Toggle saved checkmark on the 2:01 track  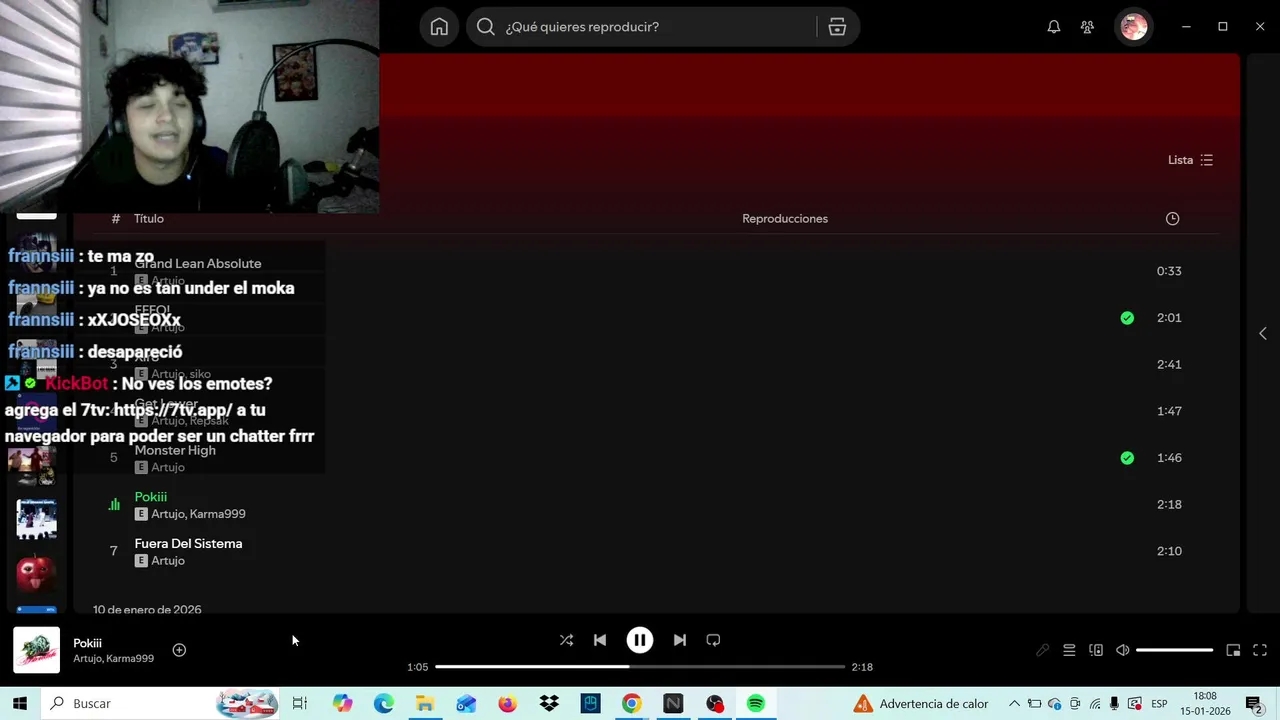pyautogui.click(x=1127, y=318)
